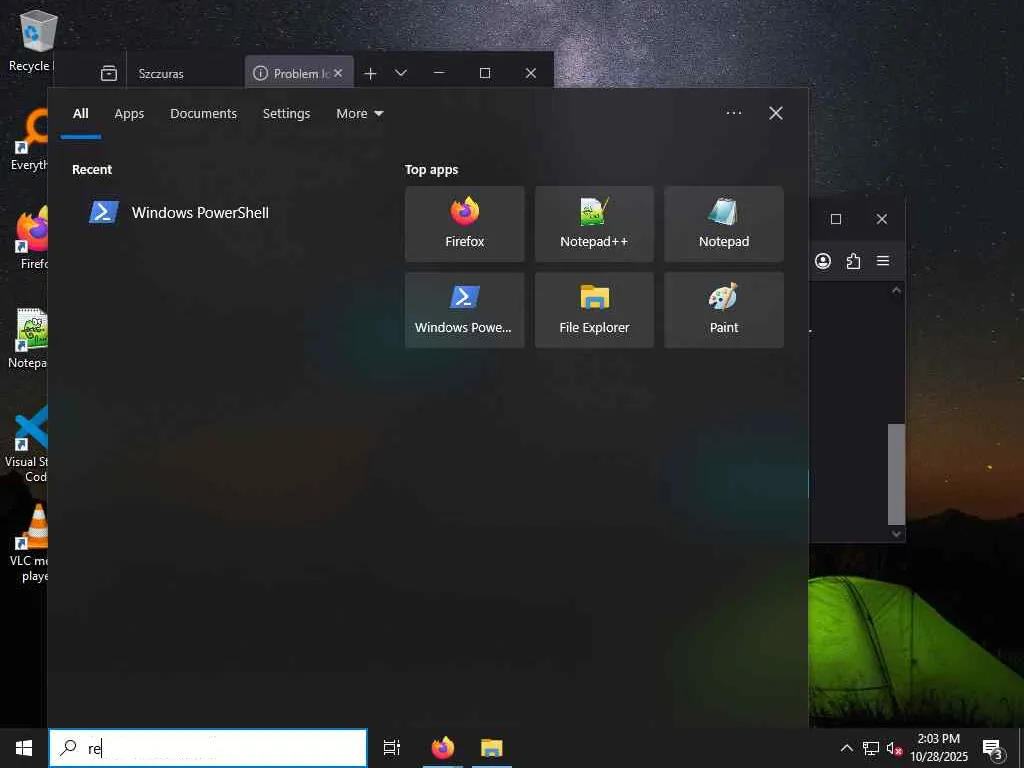This screenshot has height=768, width=1024.
Task: Close the search panel
Action: tap(776, 113)
